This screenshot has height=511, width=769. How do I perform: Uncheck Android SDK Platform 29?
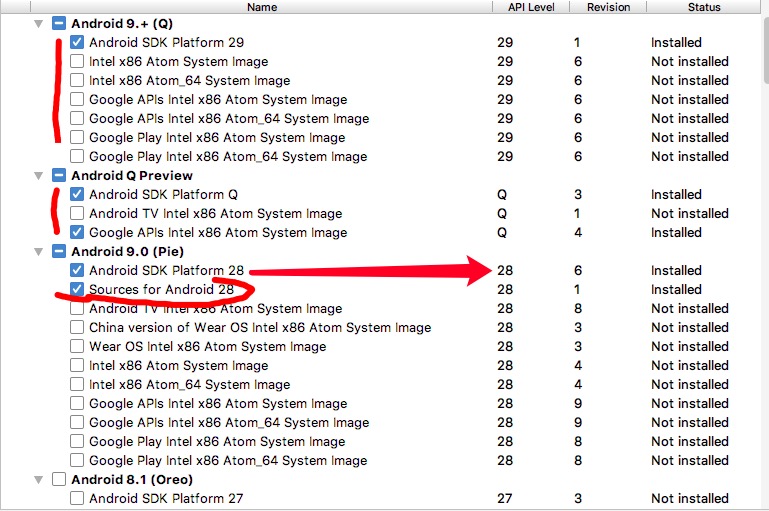point(77,42)
